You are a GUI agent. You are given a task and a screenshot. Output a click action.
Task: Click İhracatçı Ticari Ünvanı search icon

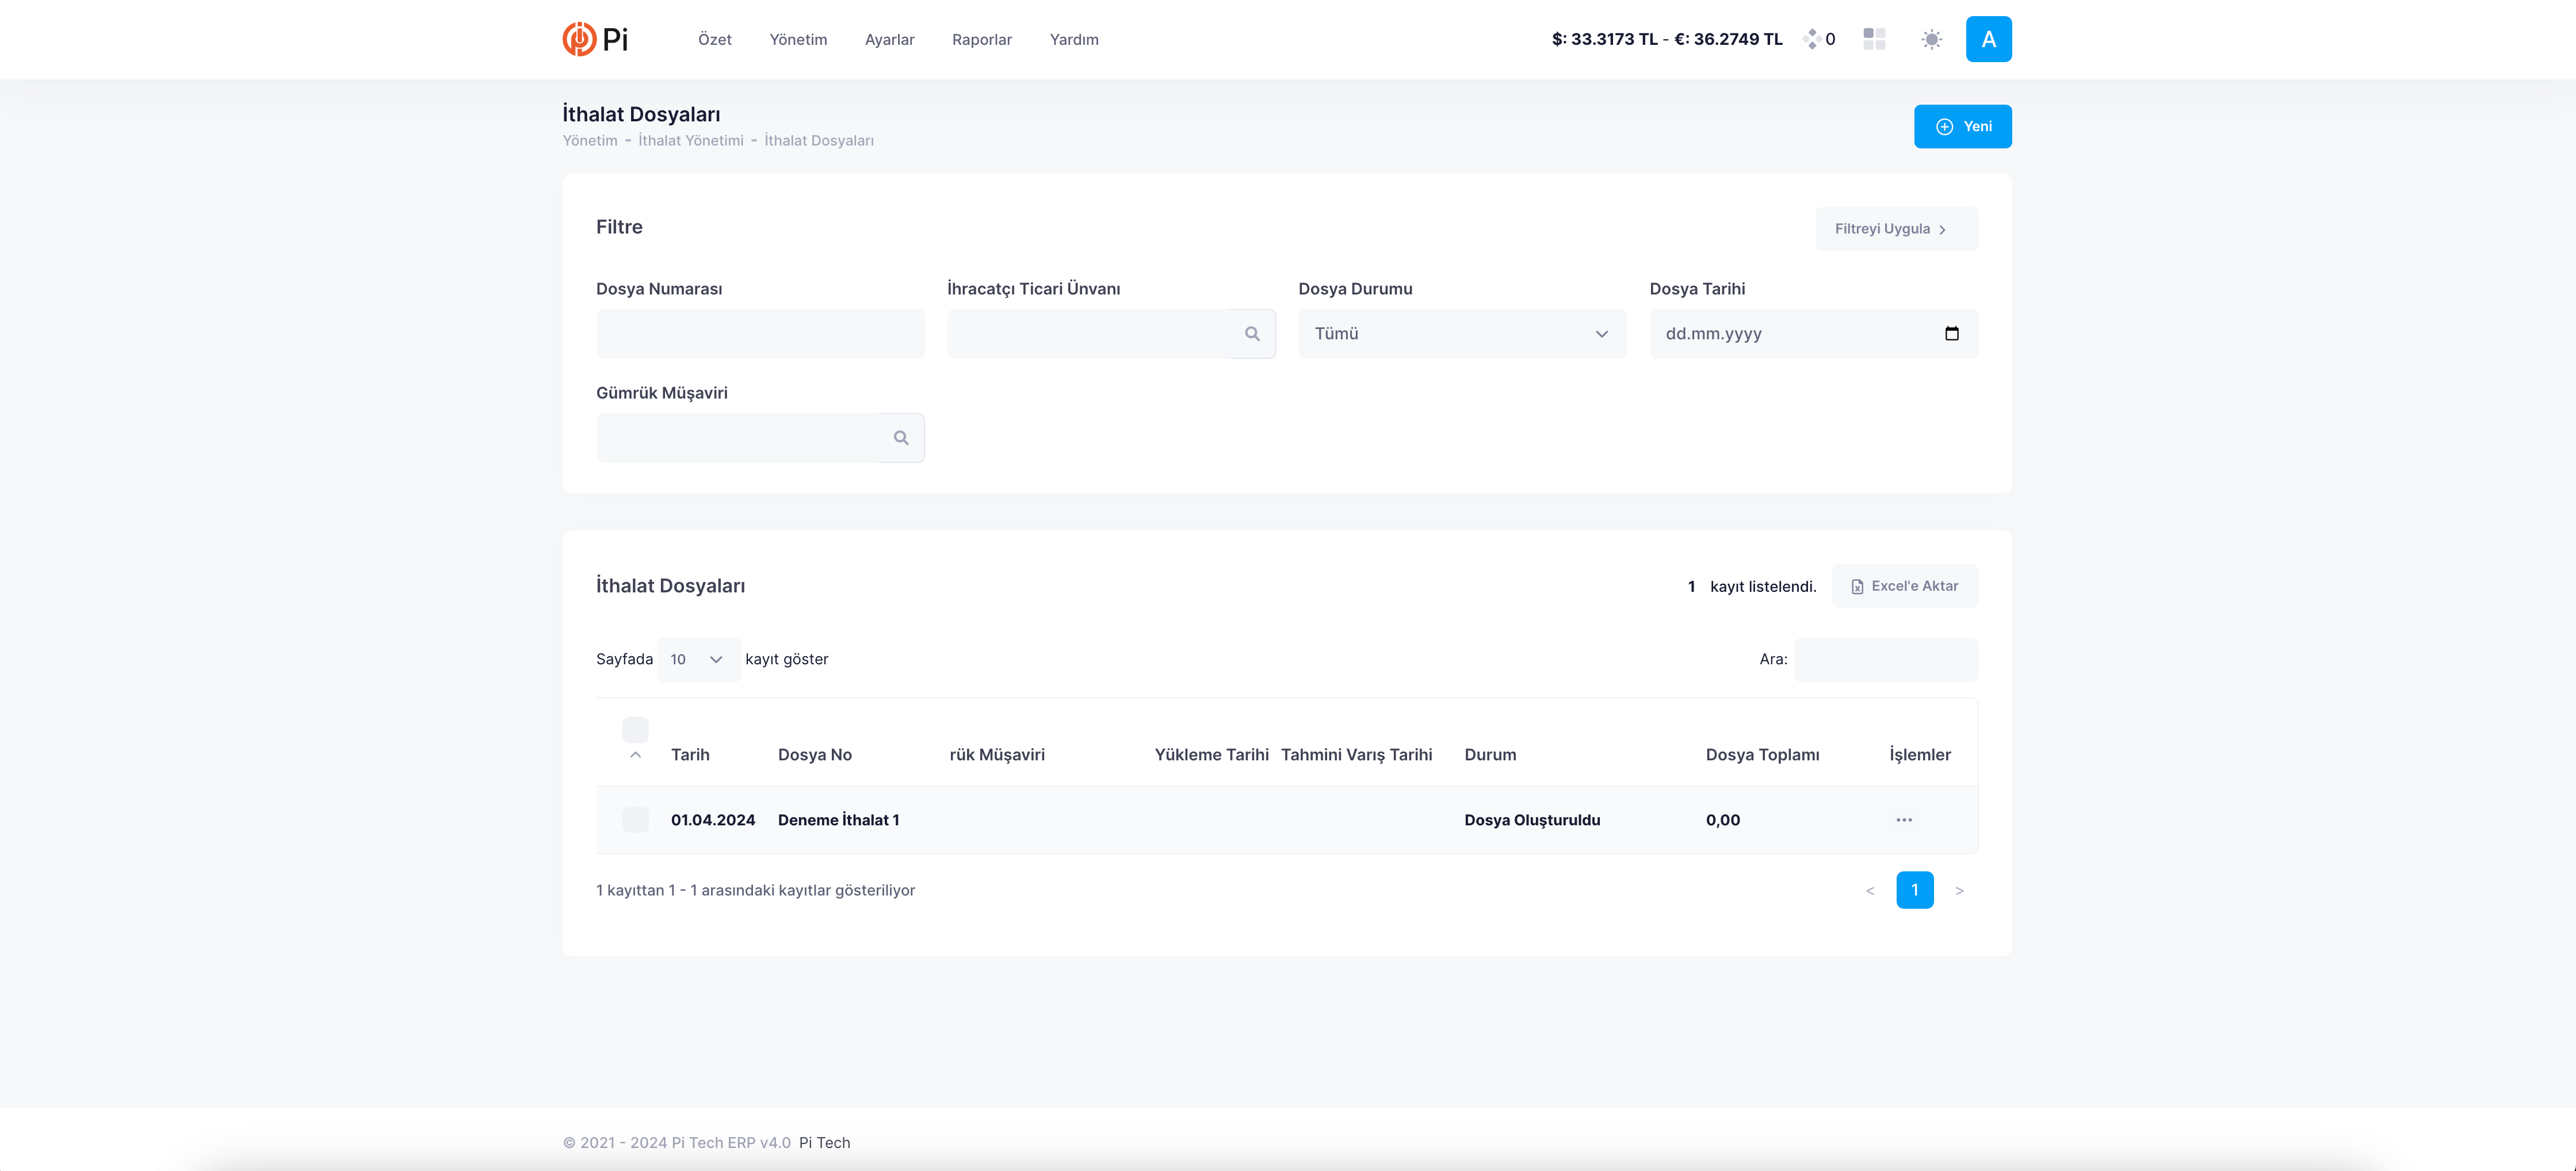[1252, 334]
